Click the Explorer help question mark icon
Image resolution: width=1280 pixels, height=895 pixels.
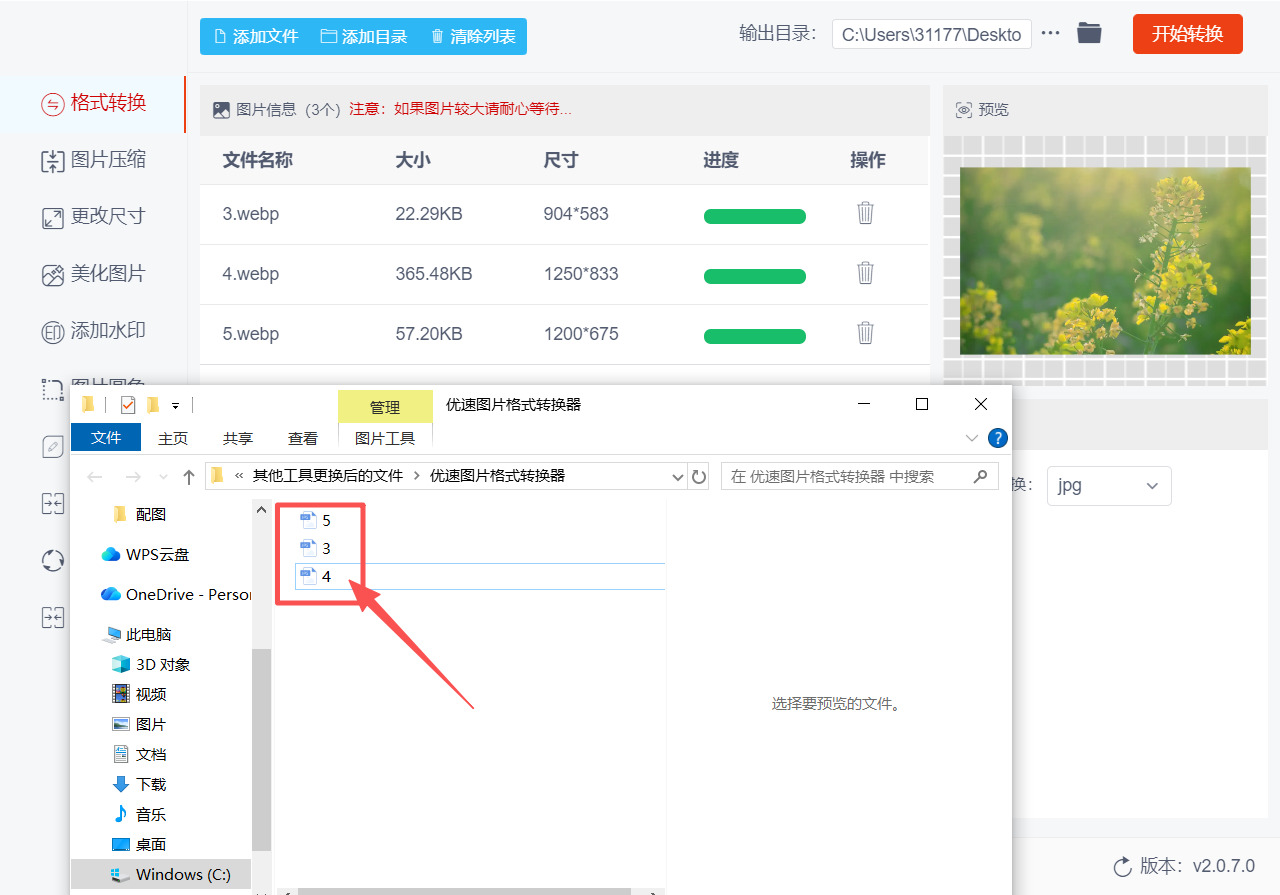(997, 438)
